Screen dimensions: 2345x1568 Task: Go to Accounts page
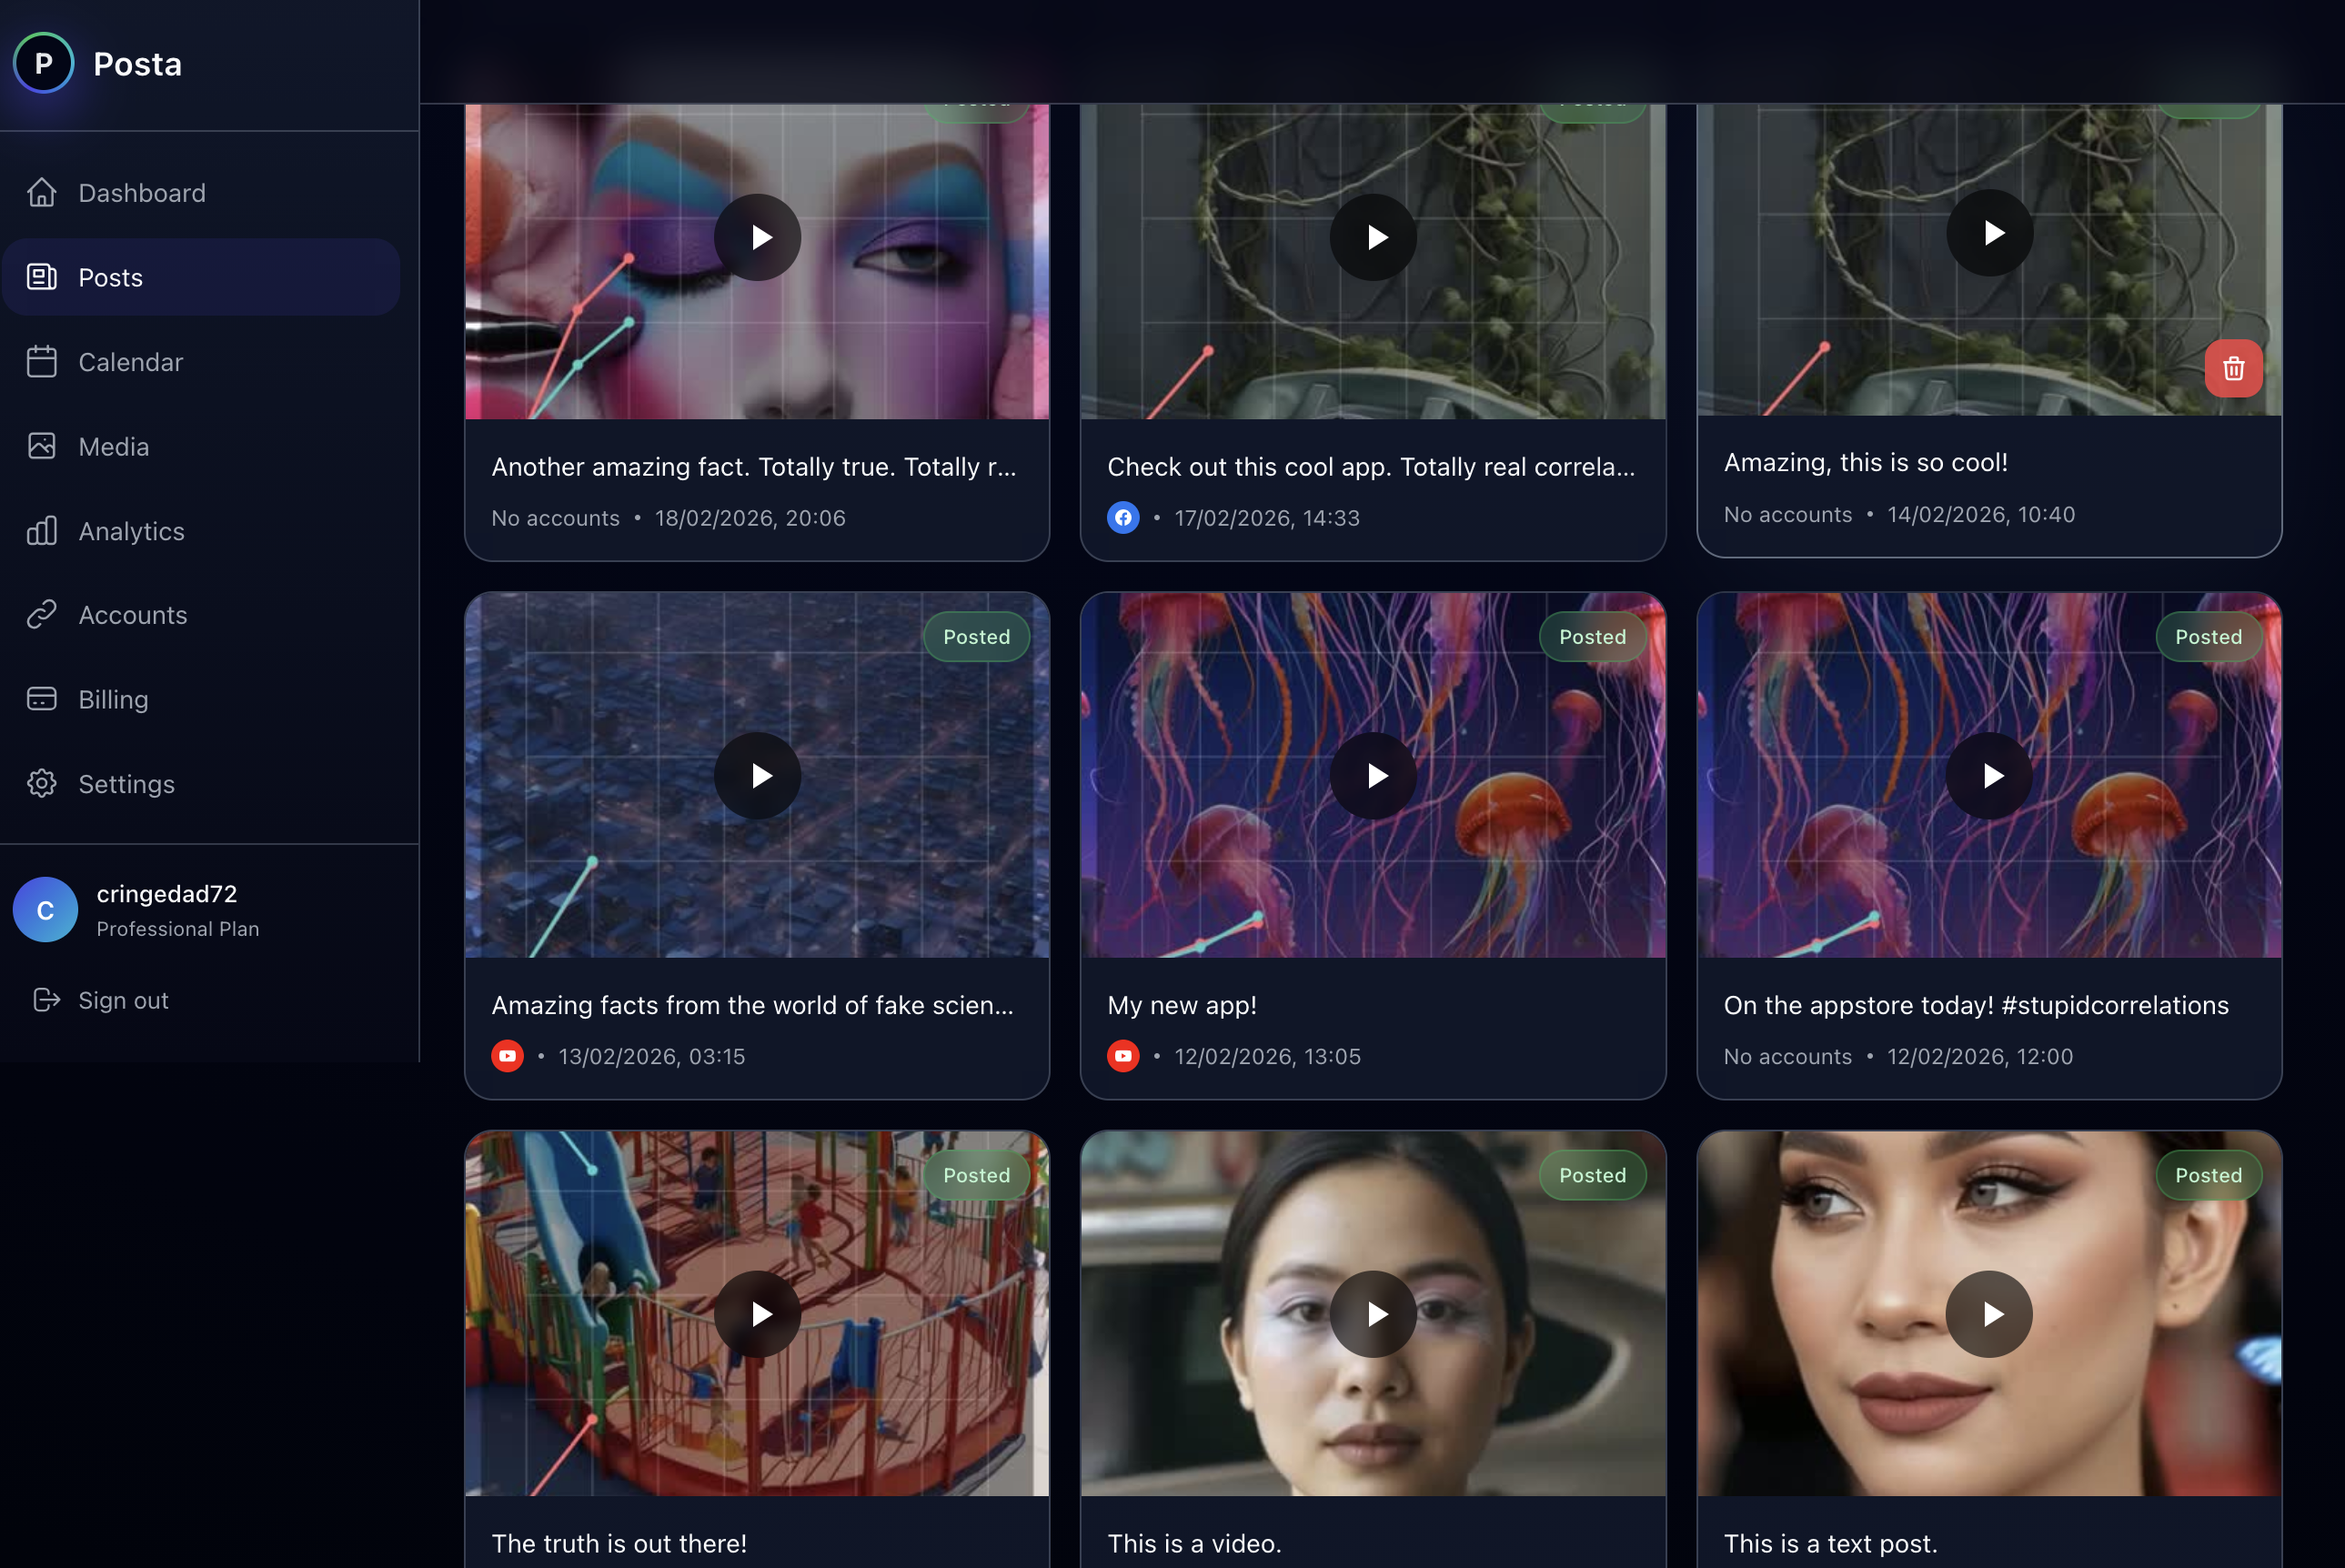pos(201,614)
